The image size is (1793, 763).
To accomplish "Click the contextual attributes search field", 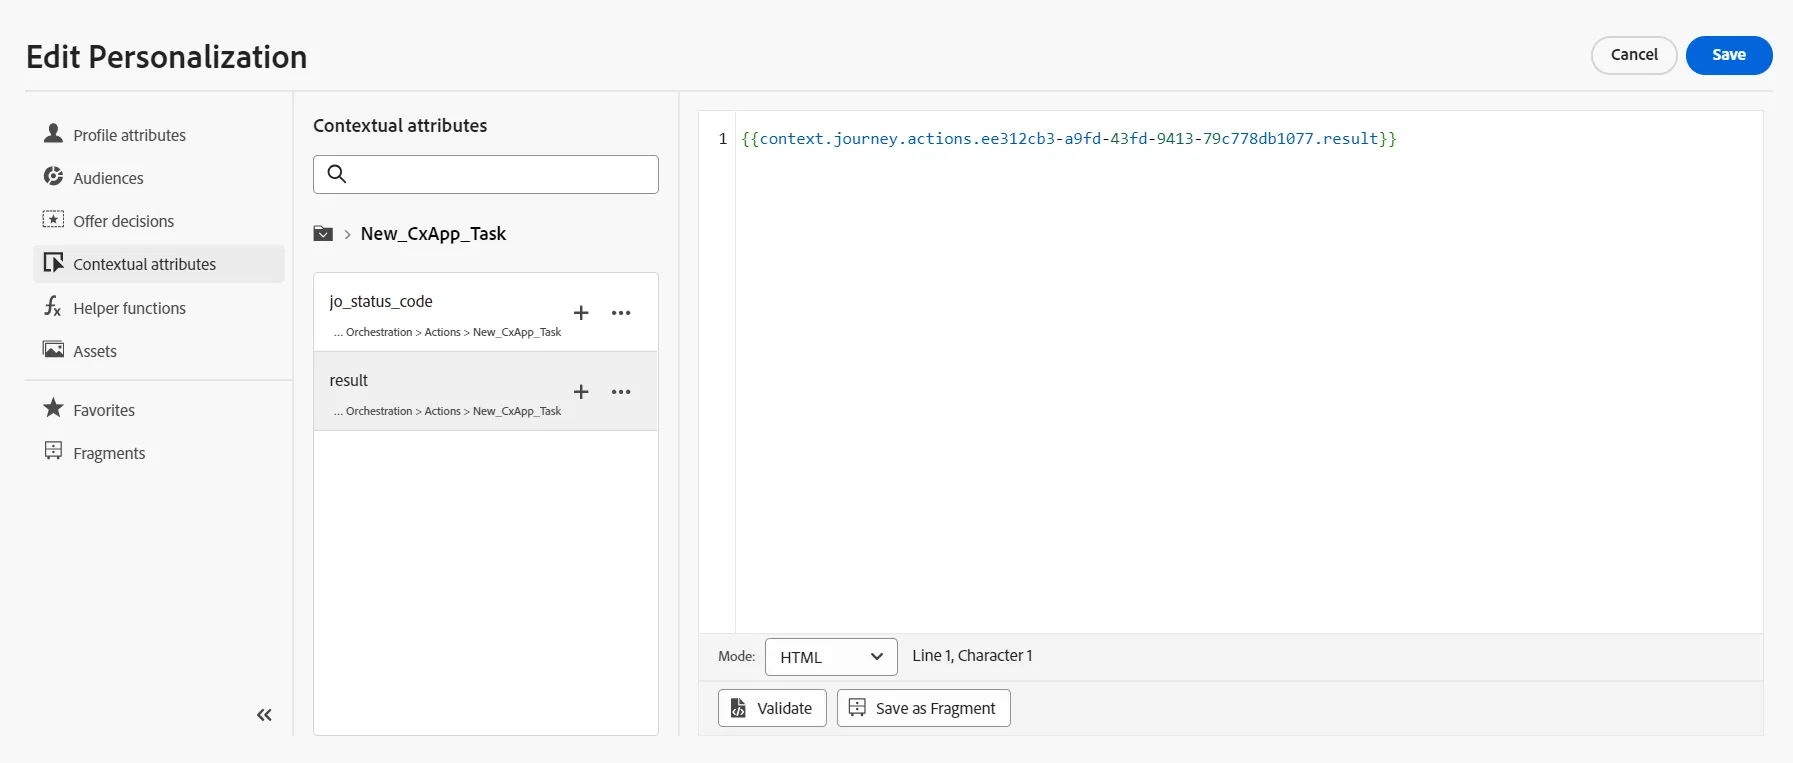I will pos(486,174).
